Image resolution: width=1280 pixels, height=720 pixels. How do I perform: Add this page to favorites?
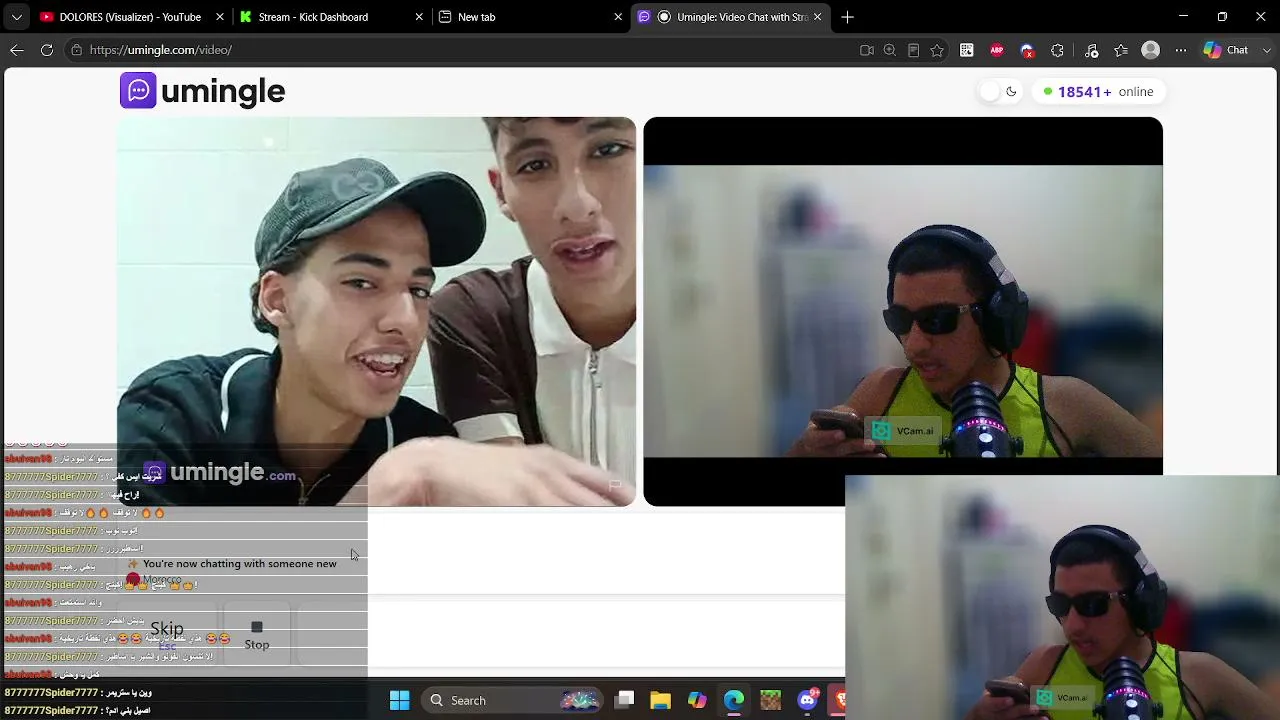point(937,50)
